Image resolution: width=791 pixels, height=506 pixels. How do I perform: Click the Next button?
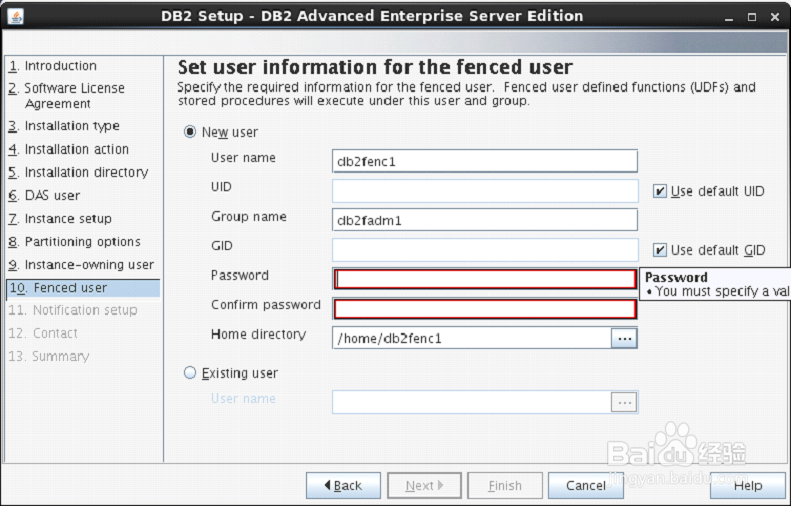point(424,485)
